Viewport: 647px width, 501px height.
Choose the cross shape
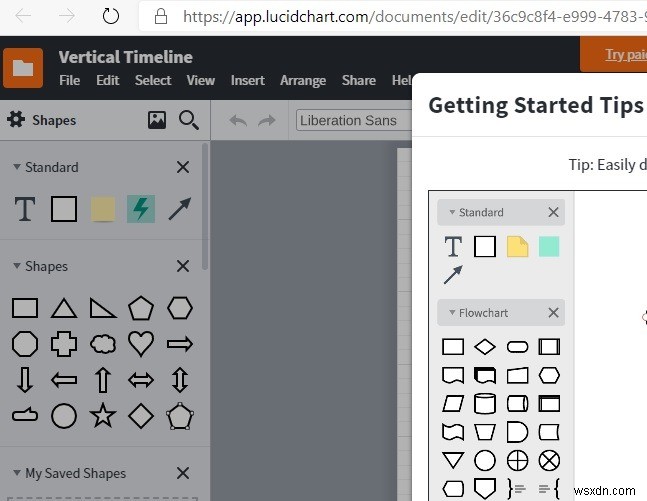pos(64,344)
